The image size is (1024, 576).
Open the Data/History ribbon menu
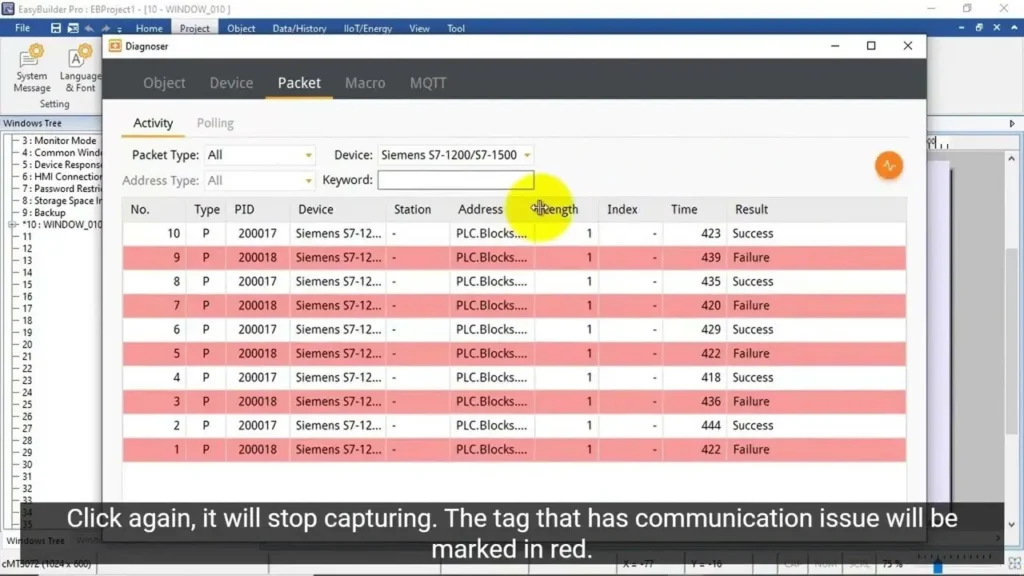click(299, 28)
